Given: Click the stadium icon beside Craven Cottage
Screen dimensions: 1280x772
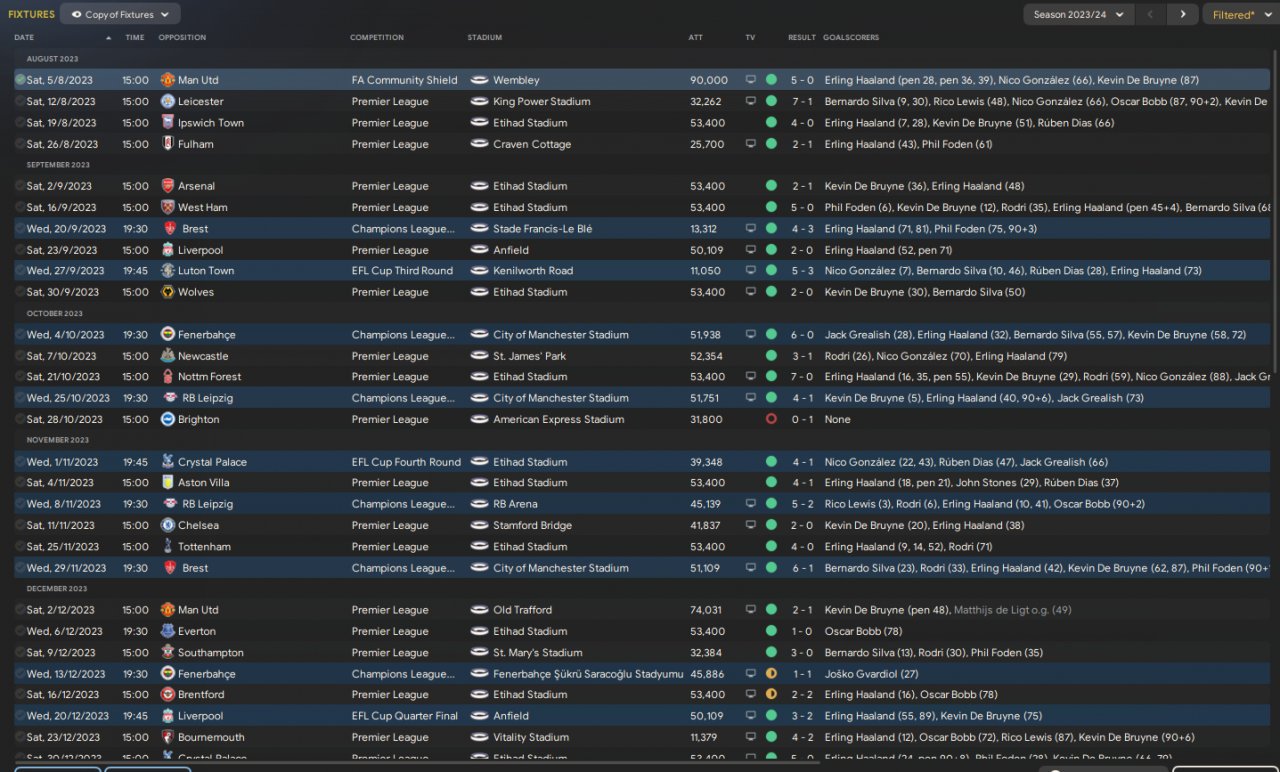Looking at the screenshot, I should coord(479,144).
